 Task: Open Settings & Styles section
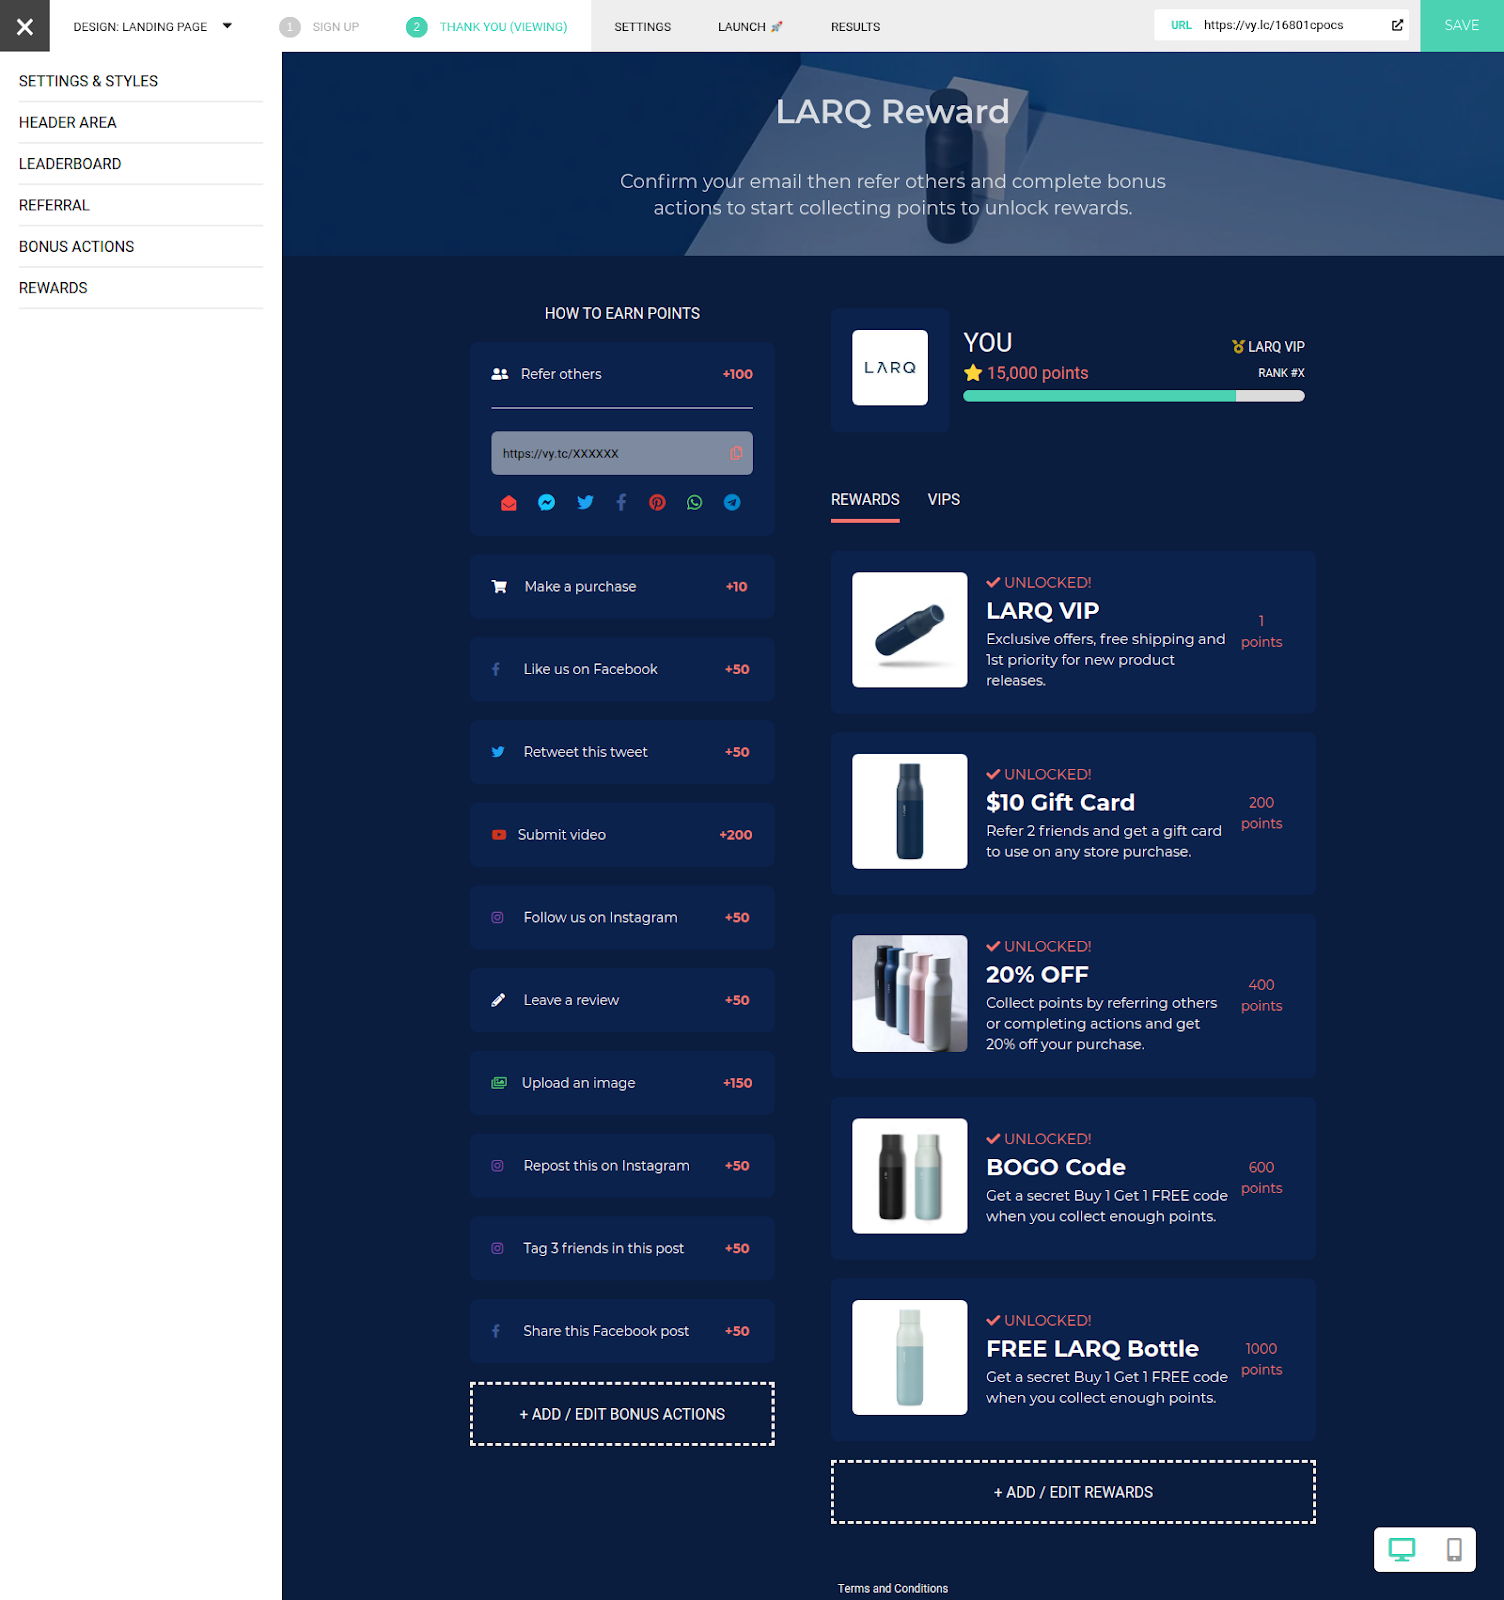click(140, 81)
